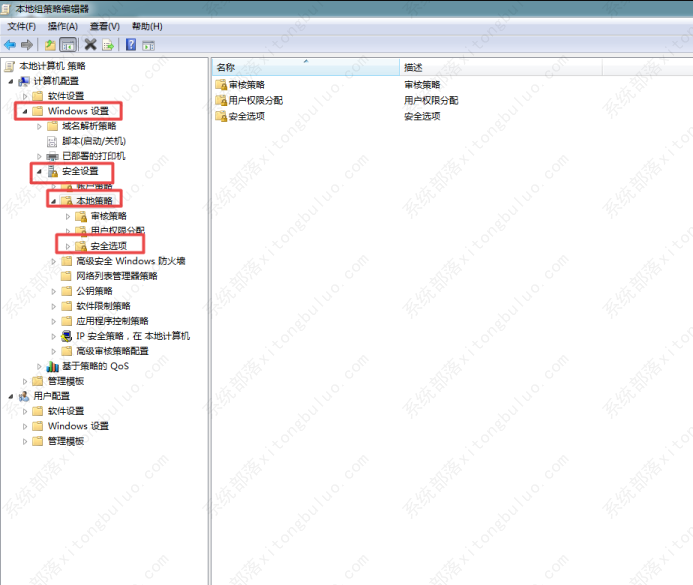
Task: Expand the 安全选项 tree node arrow
Action: [x=68, y=246]
